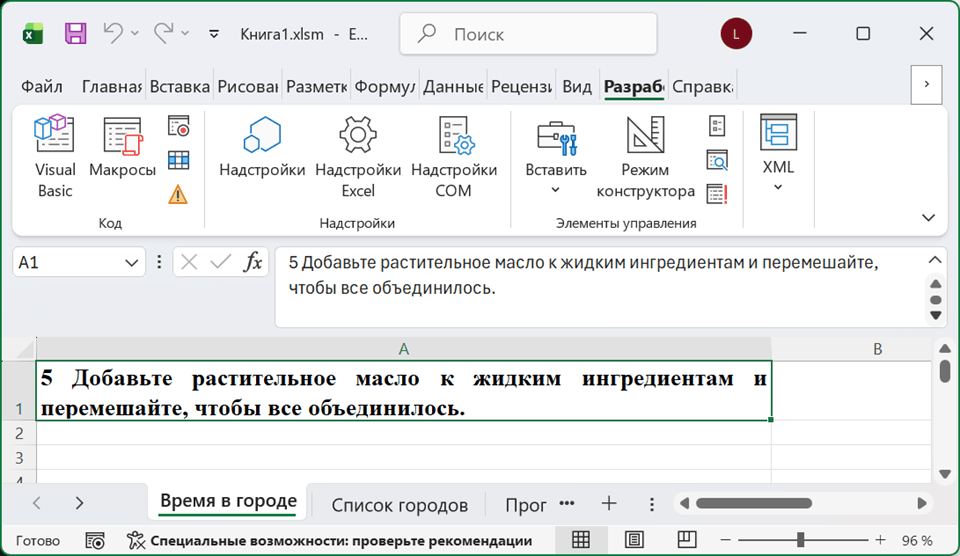Open Специальные возможности accessibility recommendations
The image size is (960, 556).
pyautogui.click(x=329, y=541)
